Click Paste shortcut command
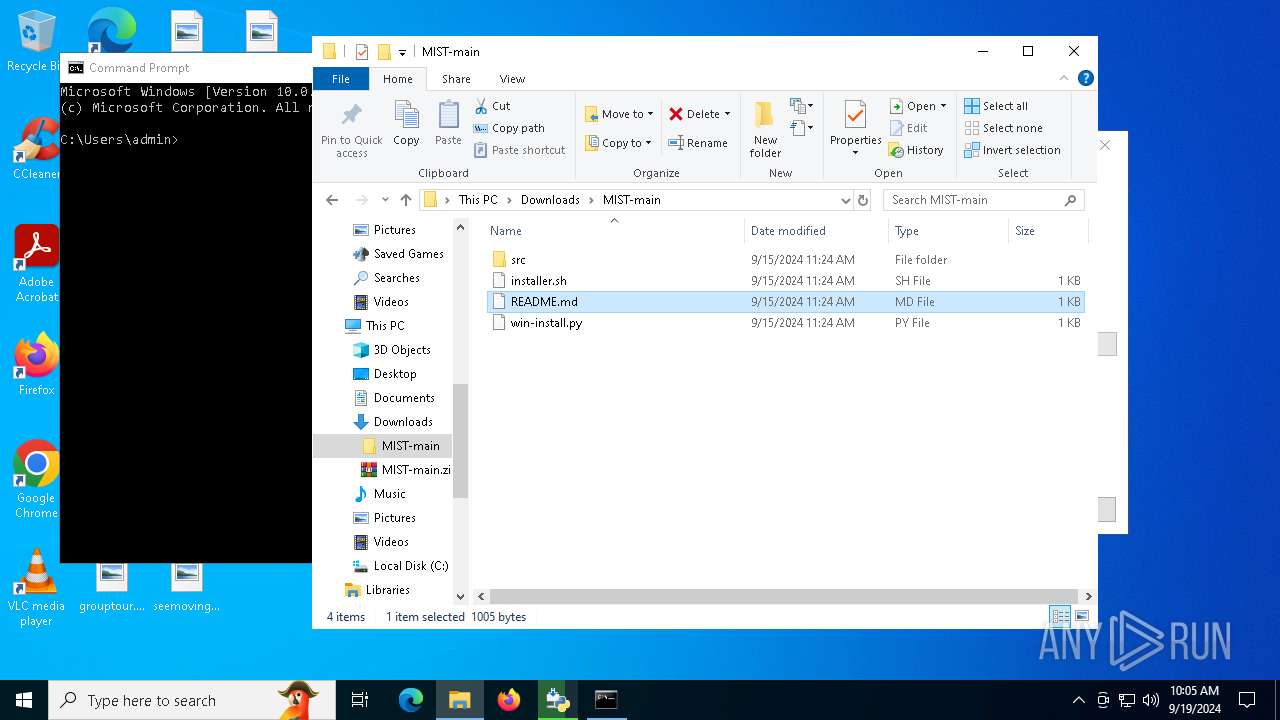The width and height of the screenshot is (1280, 720). [x=519, y=150]
